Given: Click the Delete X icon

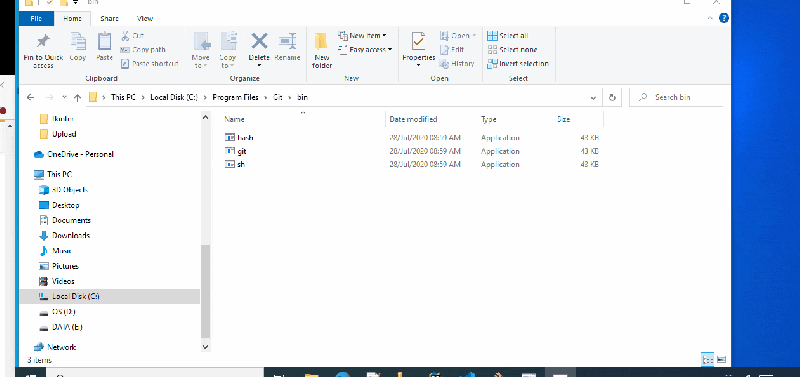Looking at the screenshot, I should [259, 41].
